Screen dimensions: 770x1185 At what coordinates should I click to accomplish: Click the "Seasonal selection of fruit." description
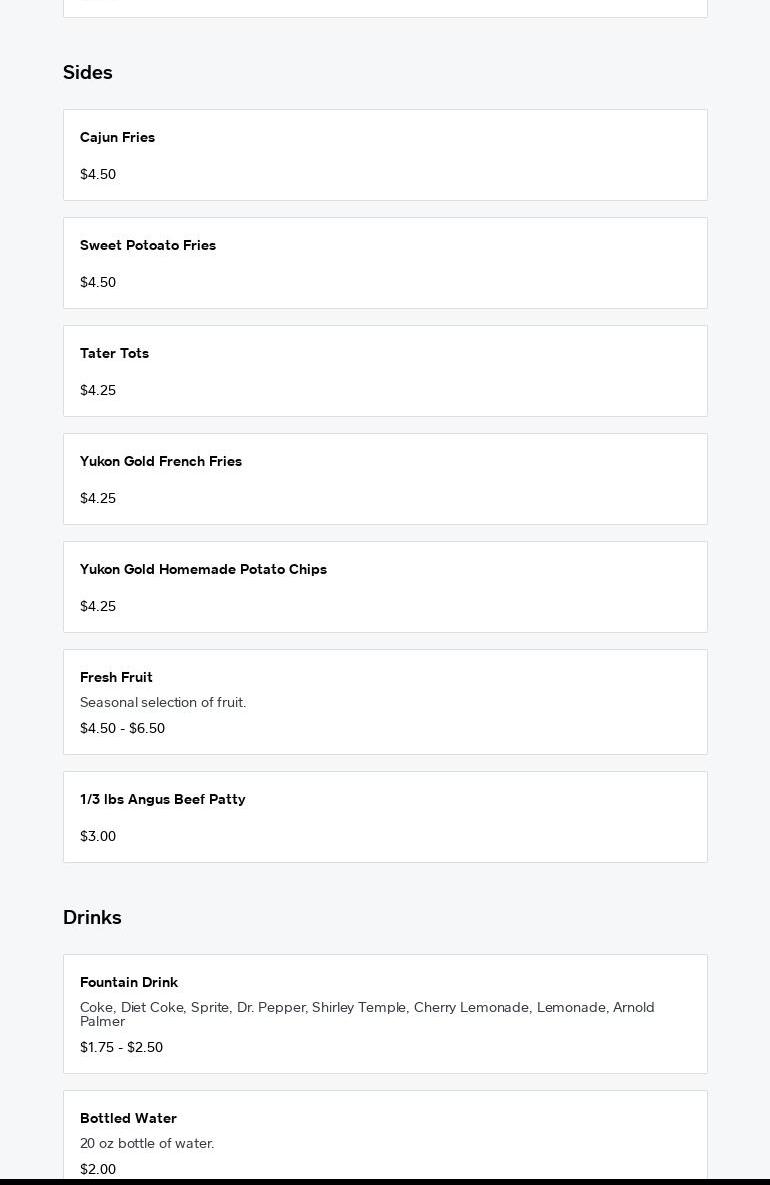click(163, 703)
